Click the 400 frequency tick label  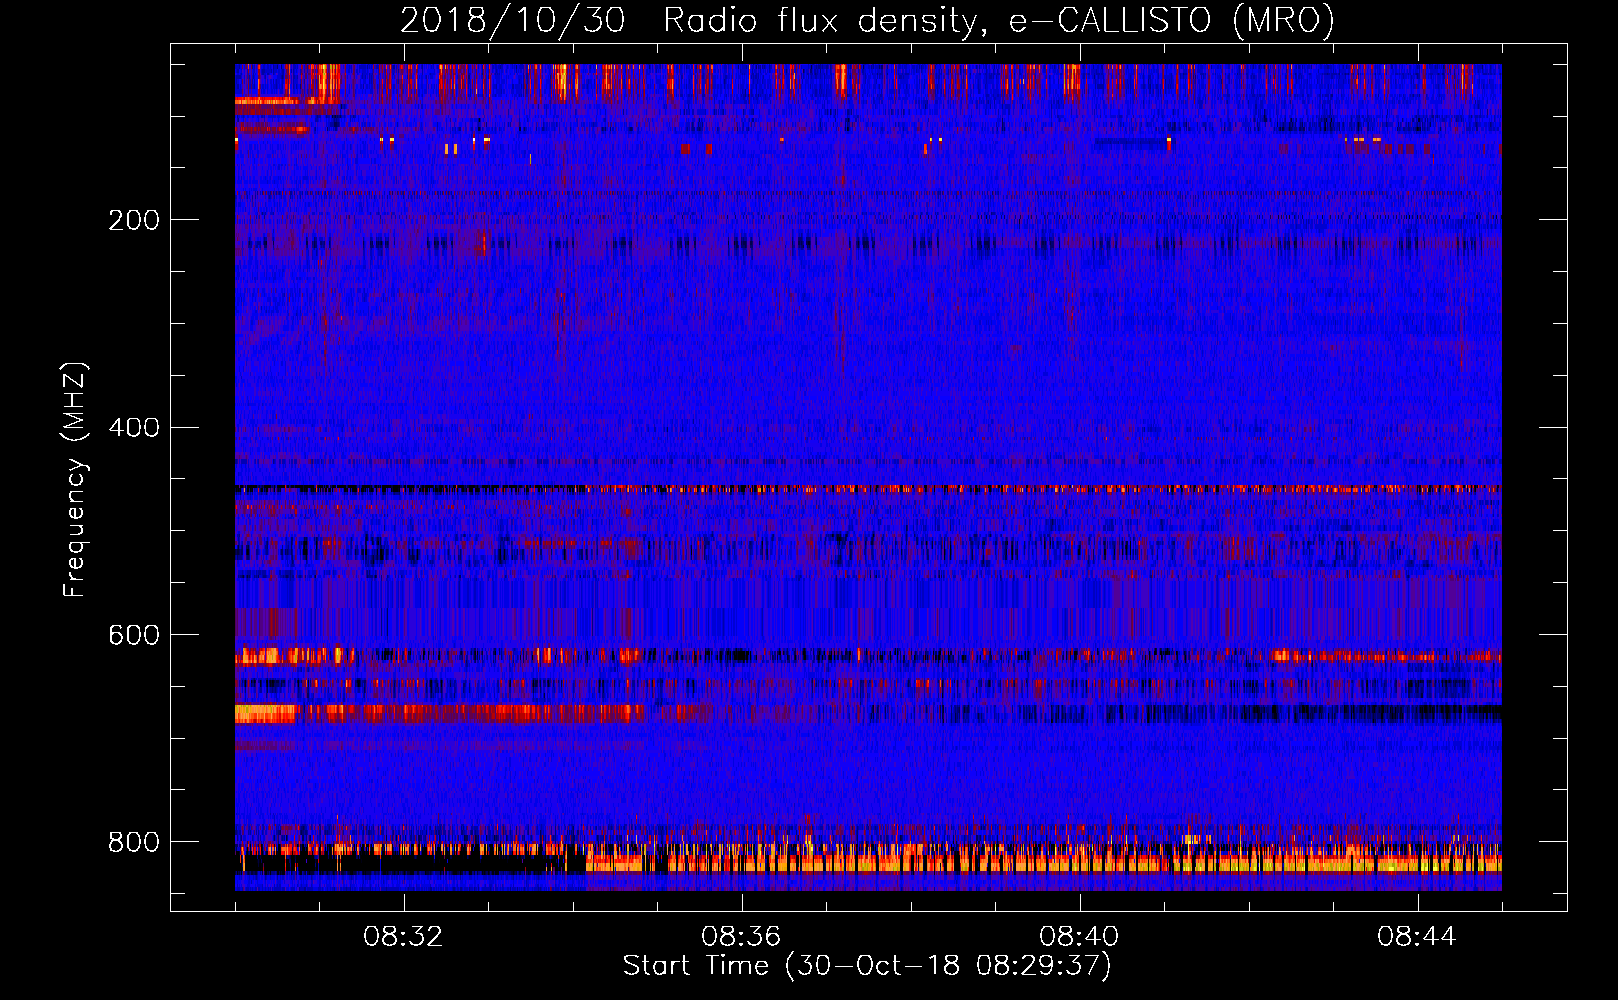click(x=134, y=428)
